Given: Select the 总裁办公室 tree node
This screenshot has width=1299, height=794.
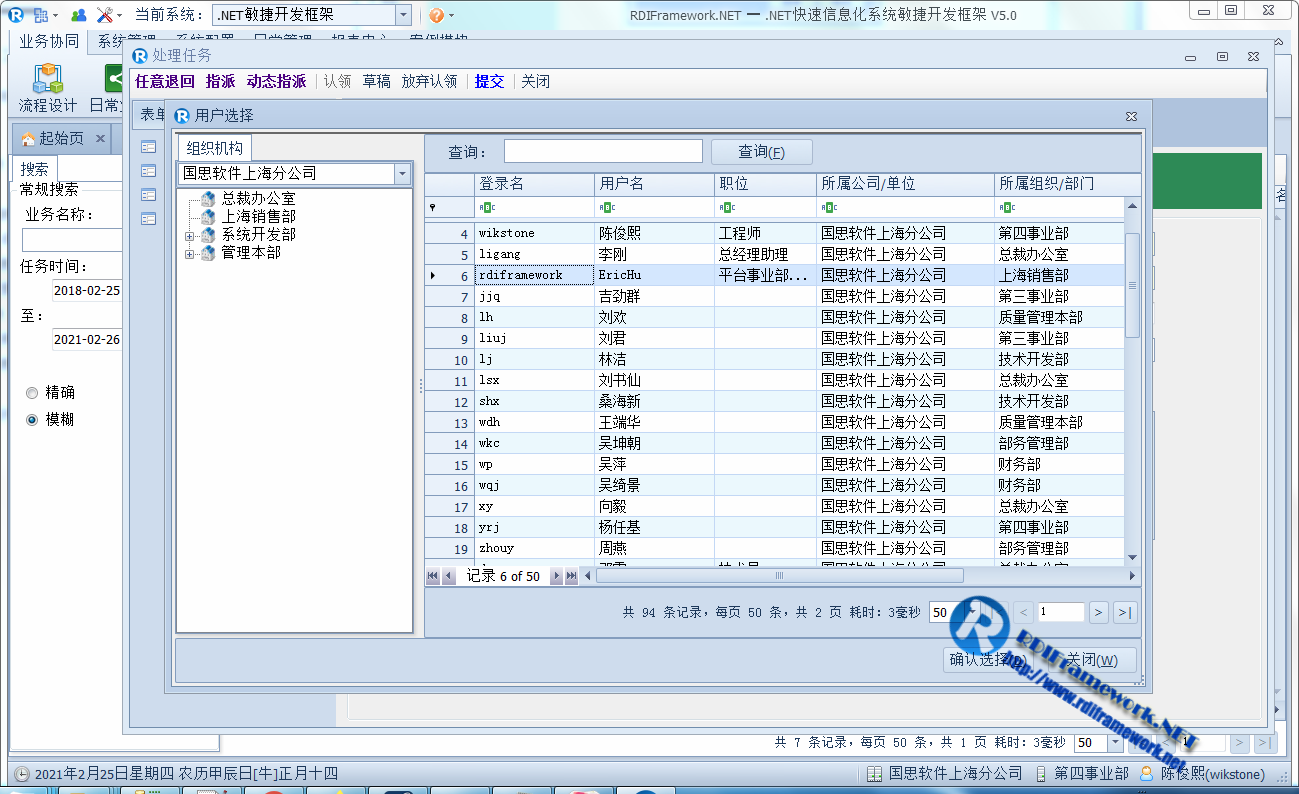Looking at the screenshot, I should (258, 199).
